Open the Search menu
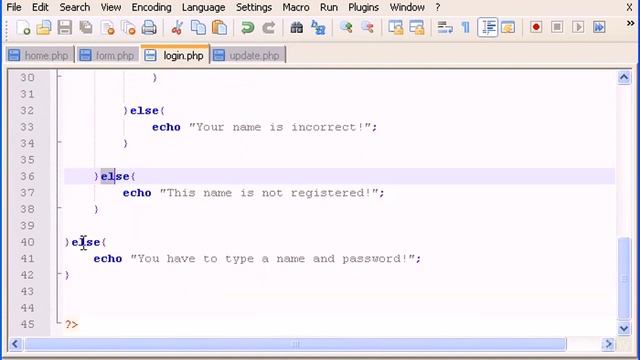 tap(75, 7)
